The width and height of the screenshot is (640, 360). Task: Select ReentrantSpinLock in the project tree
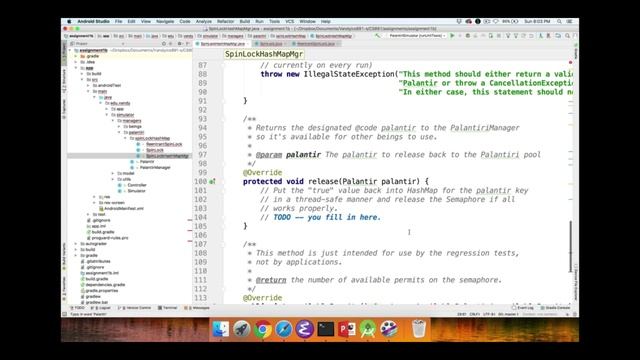pos(164,144)
